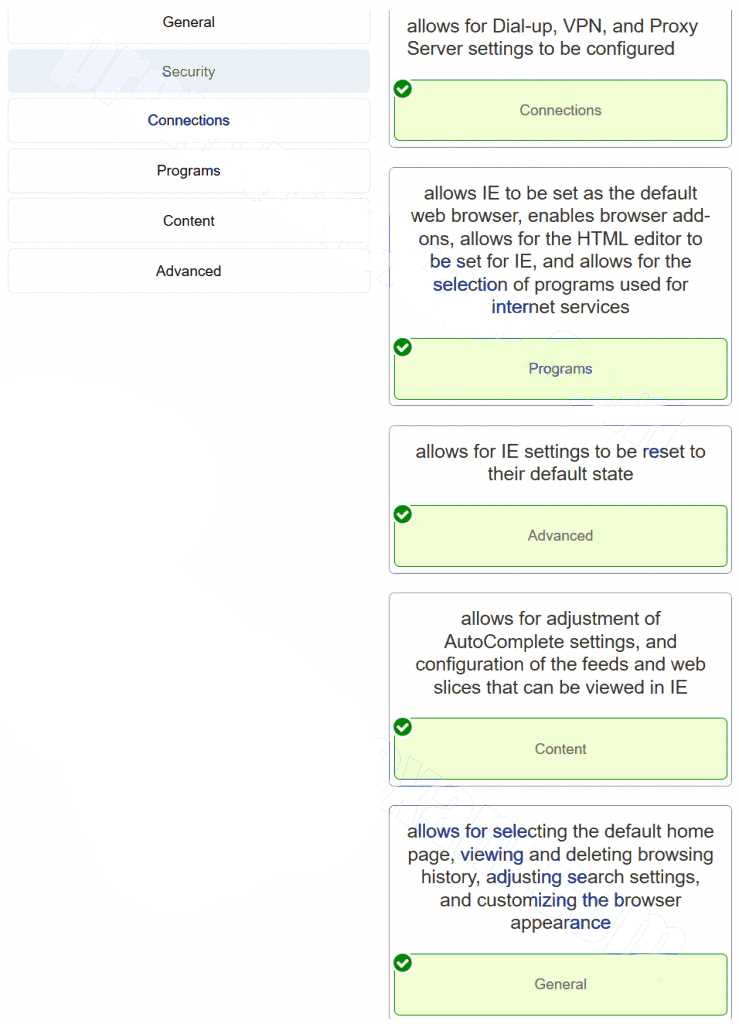Select the highlighted Security option
739x1024 pixels.
(x=189, y=71)
